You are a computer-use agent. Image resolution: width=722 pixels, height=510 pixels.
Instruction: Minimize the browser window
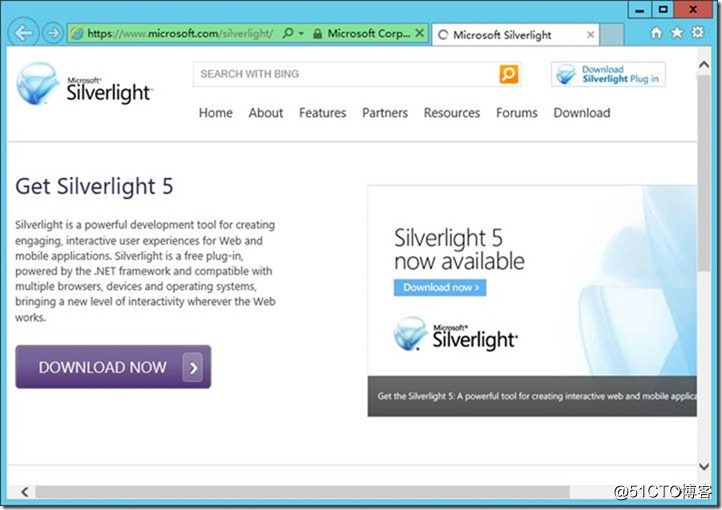click(x=640, y=10)
